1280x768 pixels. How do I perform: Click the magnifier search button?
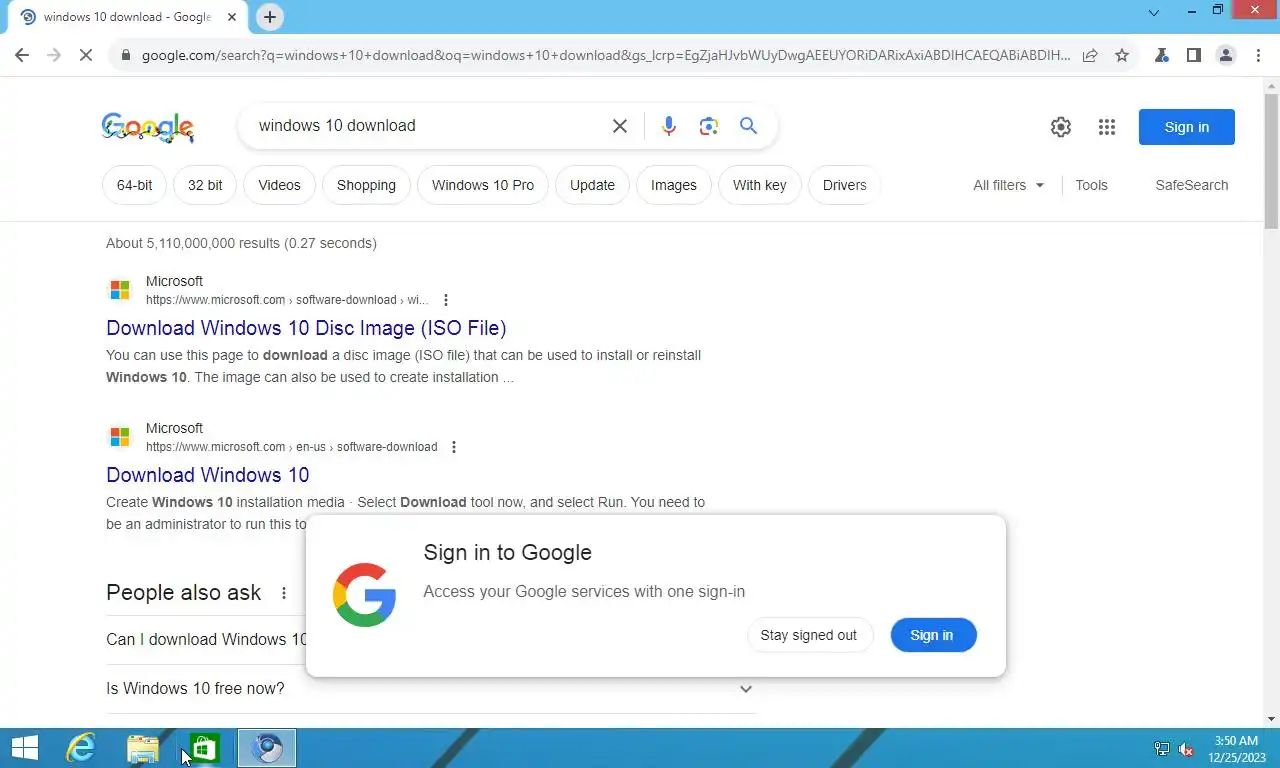[749, 126]
